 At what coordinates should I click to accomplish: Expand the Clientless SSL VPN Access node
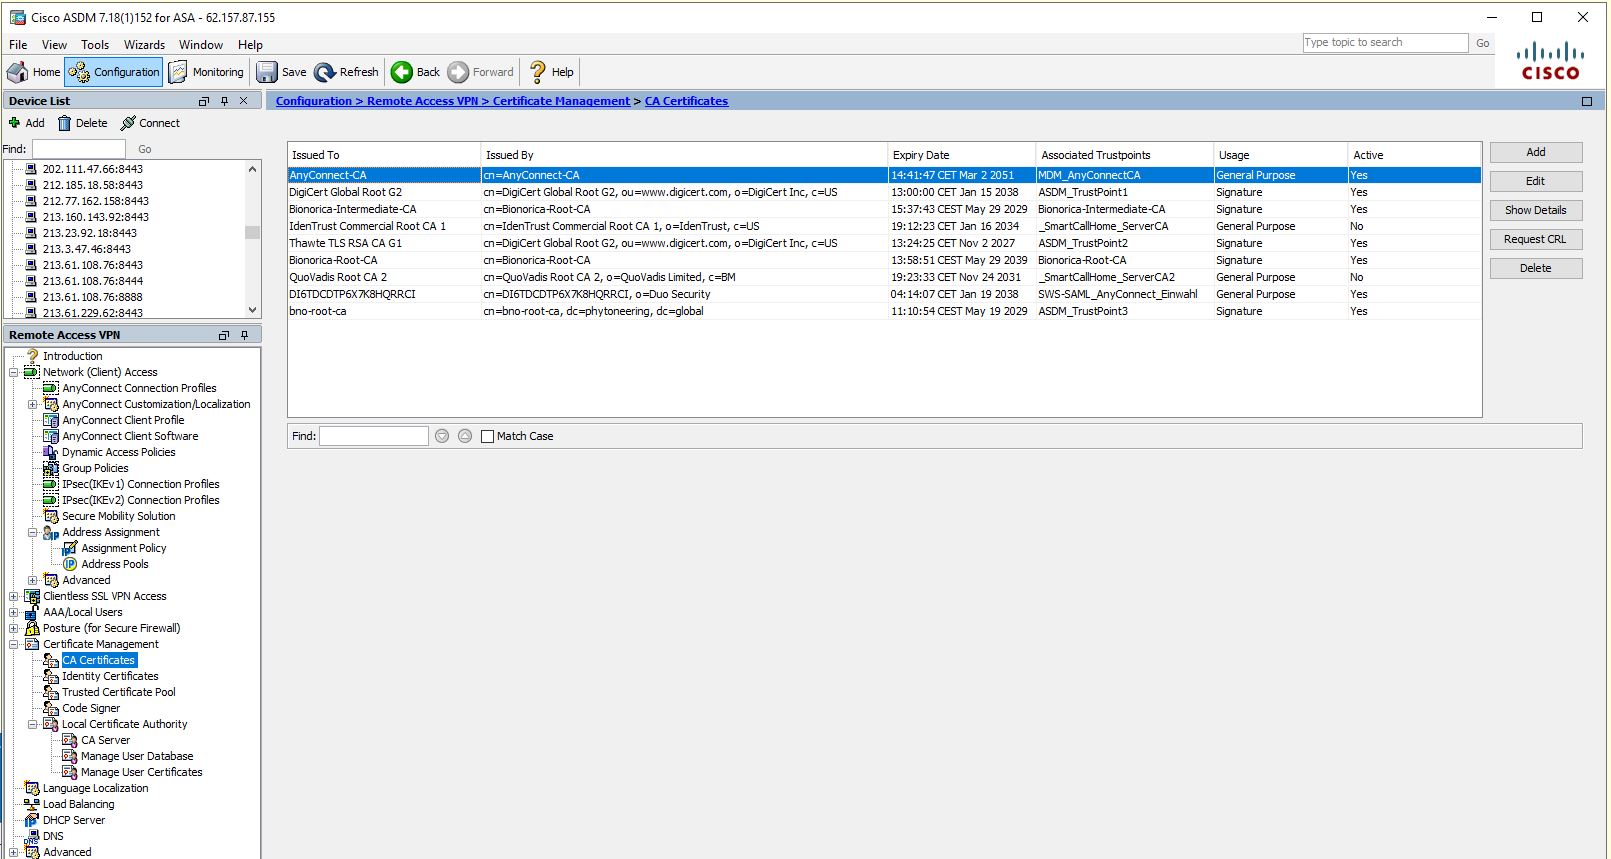tap(14, 596)
